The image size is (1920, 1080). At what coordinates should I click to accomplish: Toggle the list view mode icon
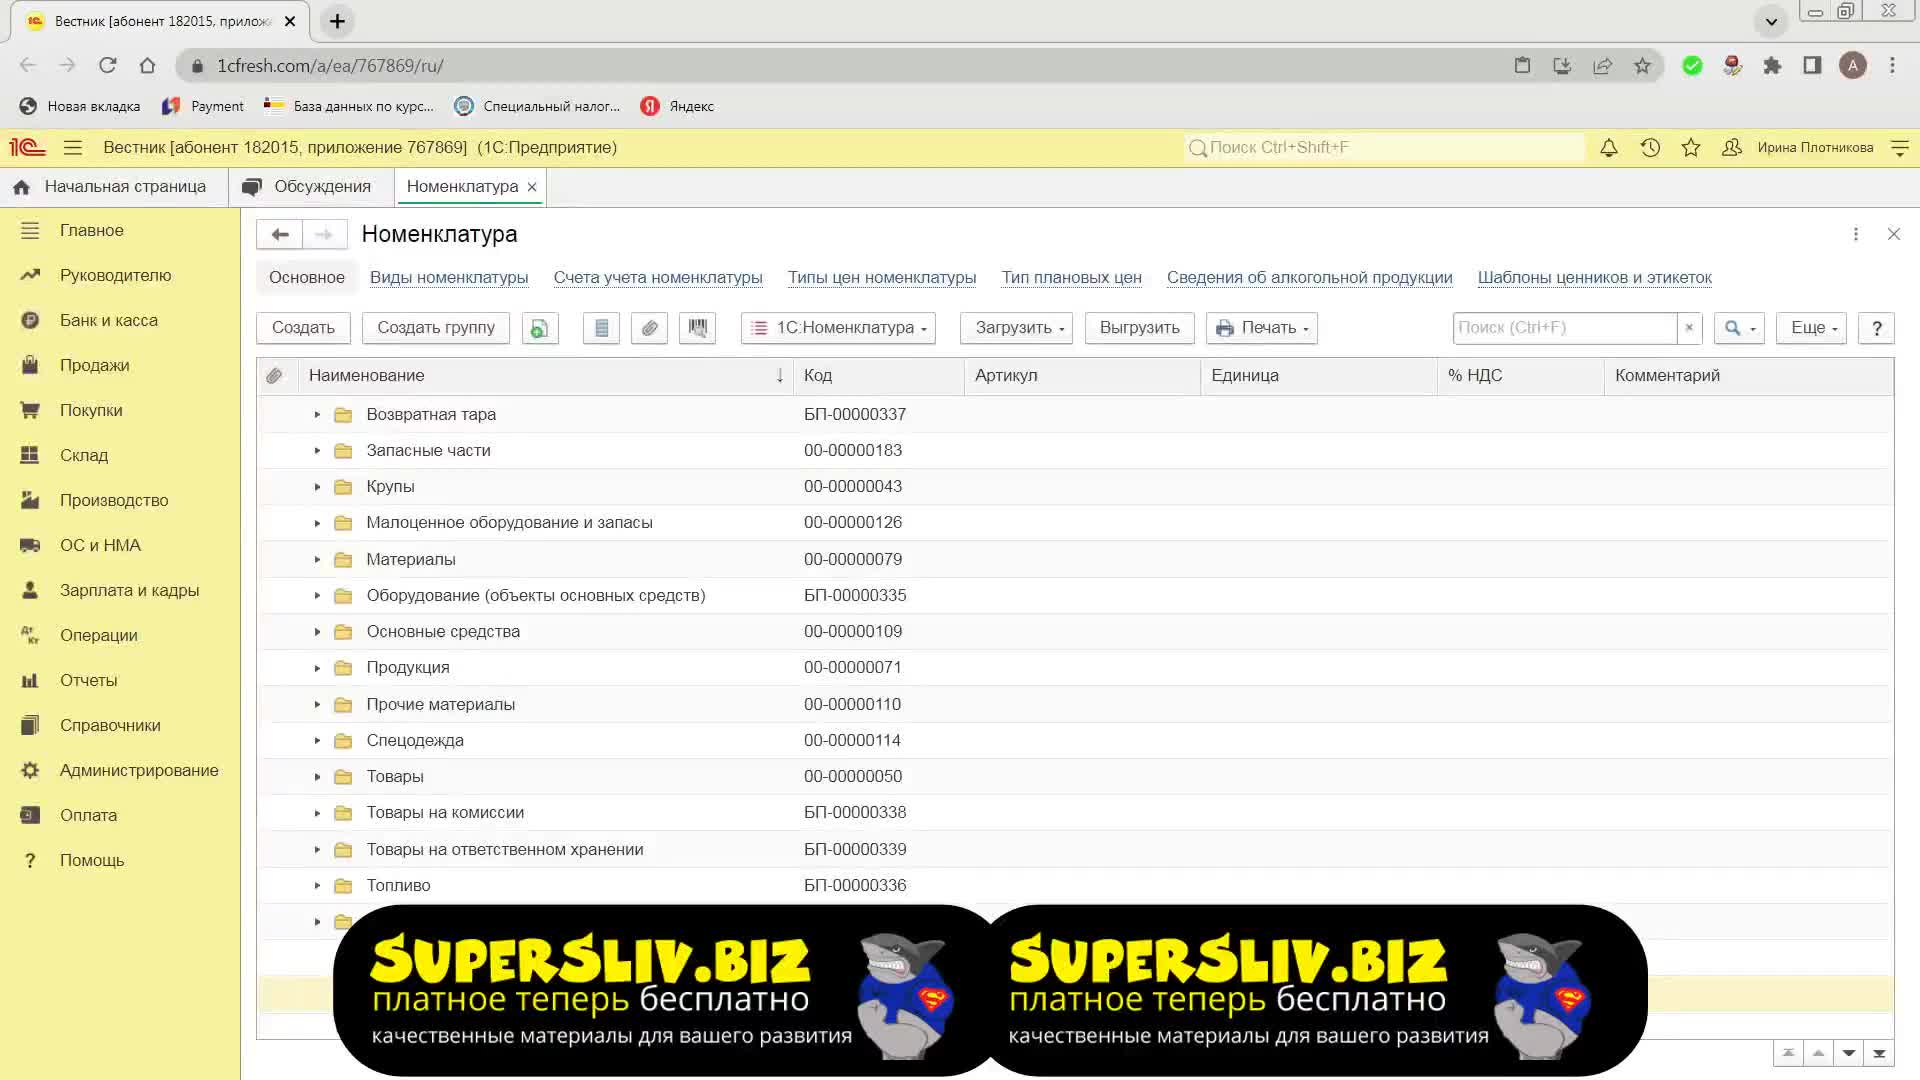(601, 328)
